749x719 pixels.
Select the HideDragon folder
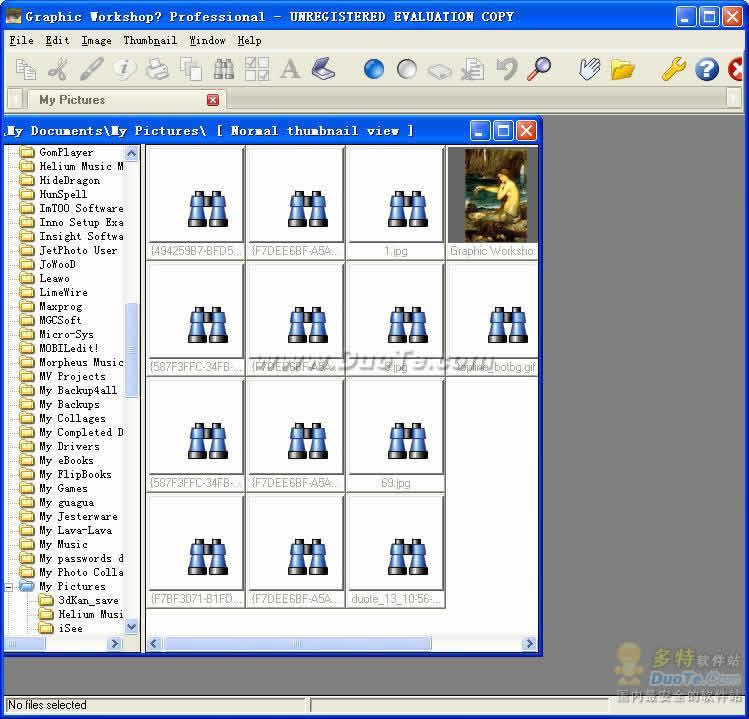coord(69,181)
